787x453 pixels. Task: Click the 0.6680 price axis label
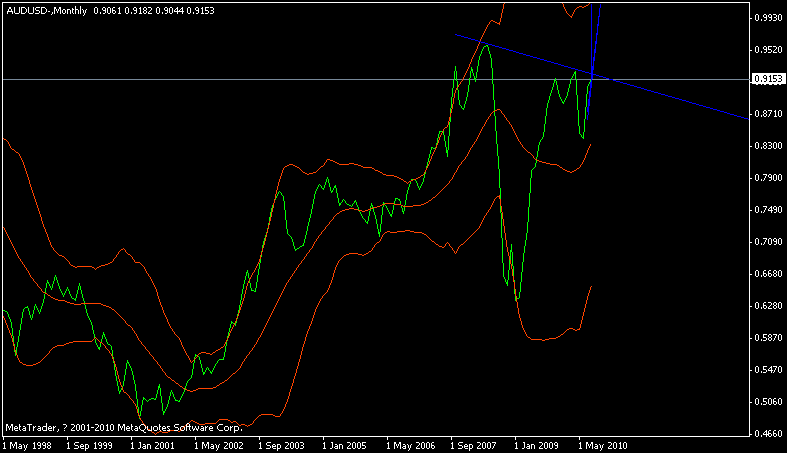click(768, 274)
